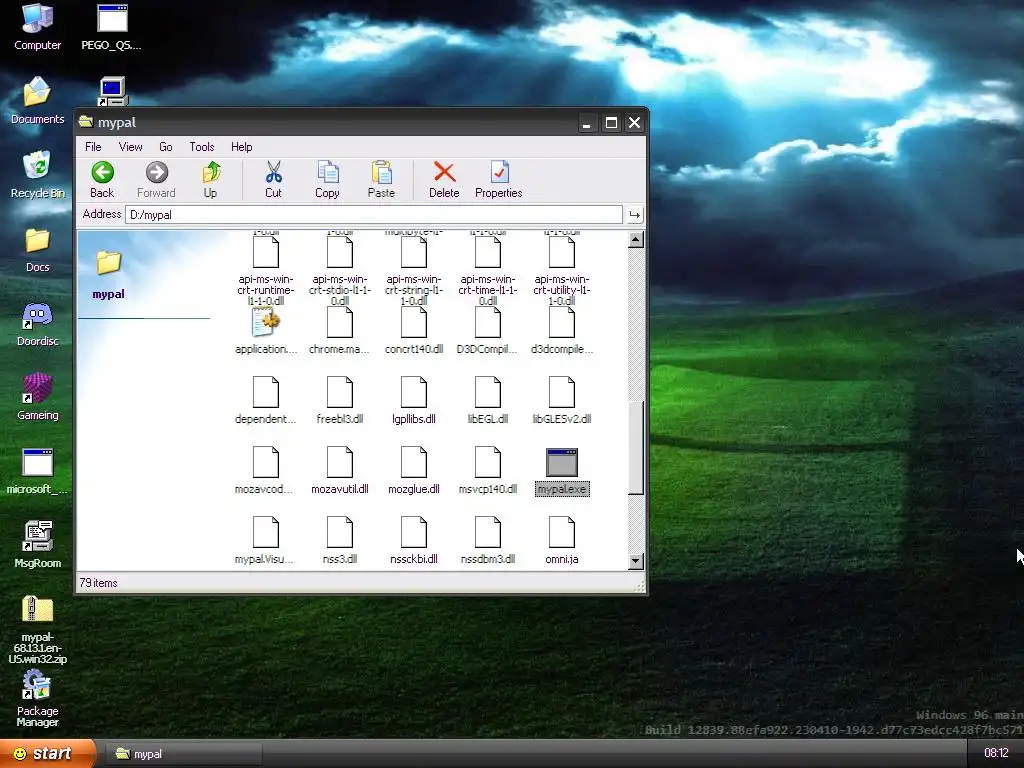
Task: Click the address bar Go arrow
Action: [x=634, y=215]
